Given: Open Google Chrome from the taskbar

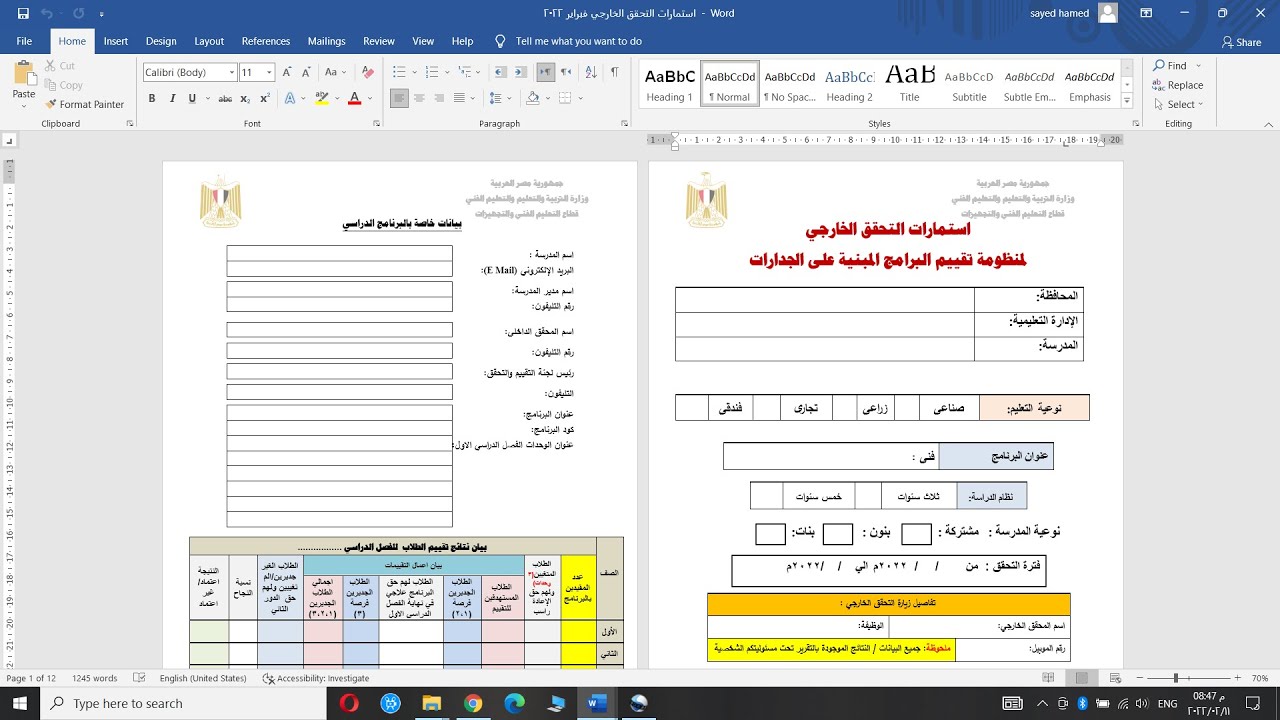Looking at the screenshot, I should 473,704.
